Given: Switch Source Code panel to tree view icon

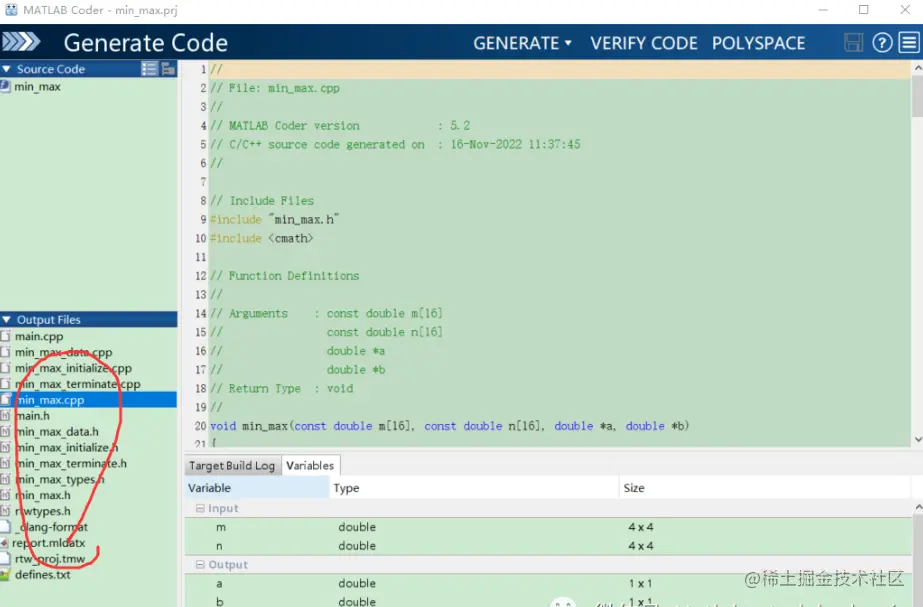Looking at the screenshot, I should pyautogui.click(x=168, y=69).
